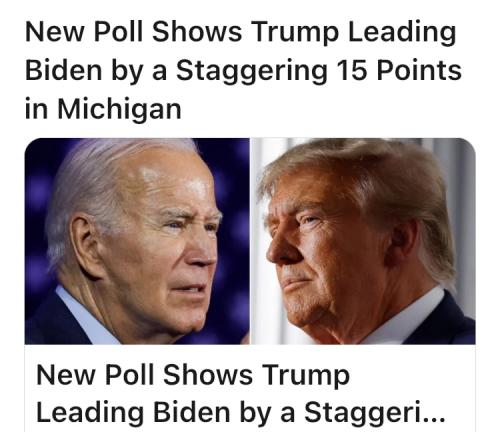
Task: Open the card title "New Poll Shows Trump"
Action: pos(193,376)
